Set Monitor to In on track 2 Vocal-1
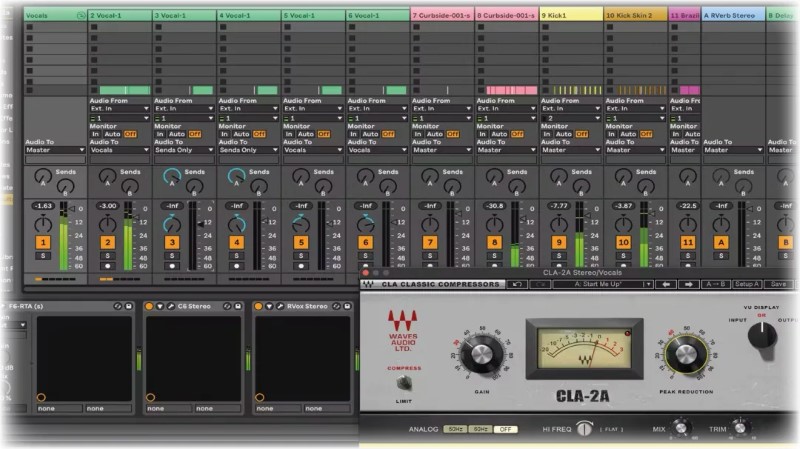800x449 pixels. click(95, 134)
